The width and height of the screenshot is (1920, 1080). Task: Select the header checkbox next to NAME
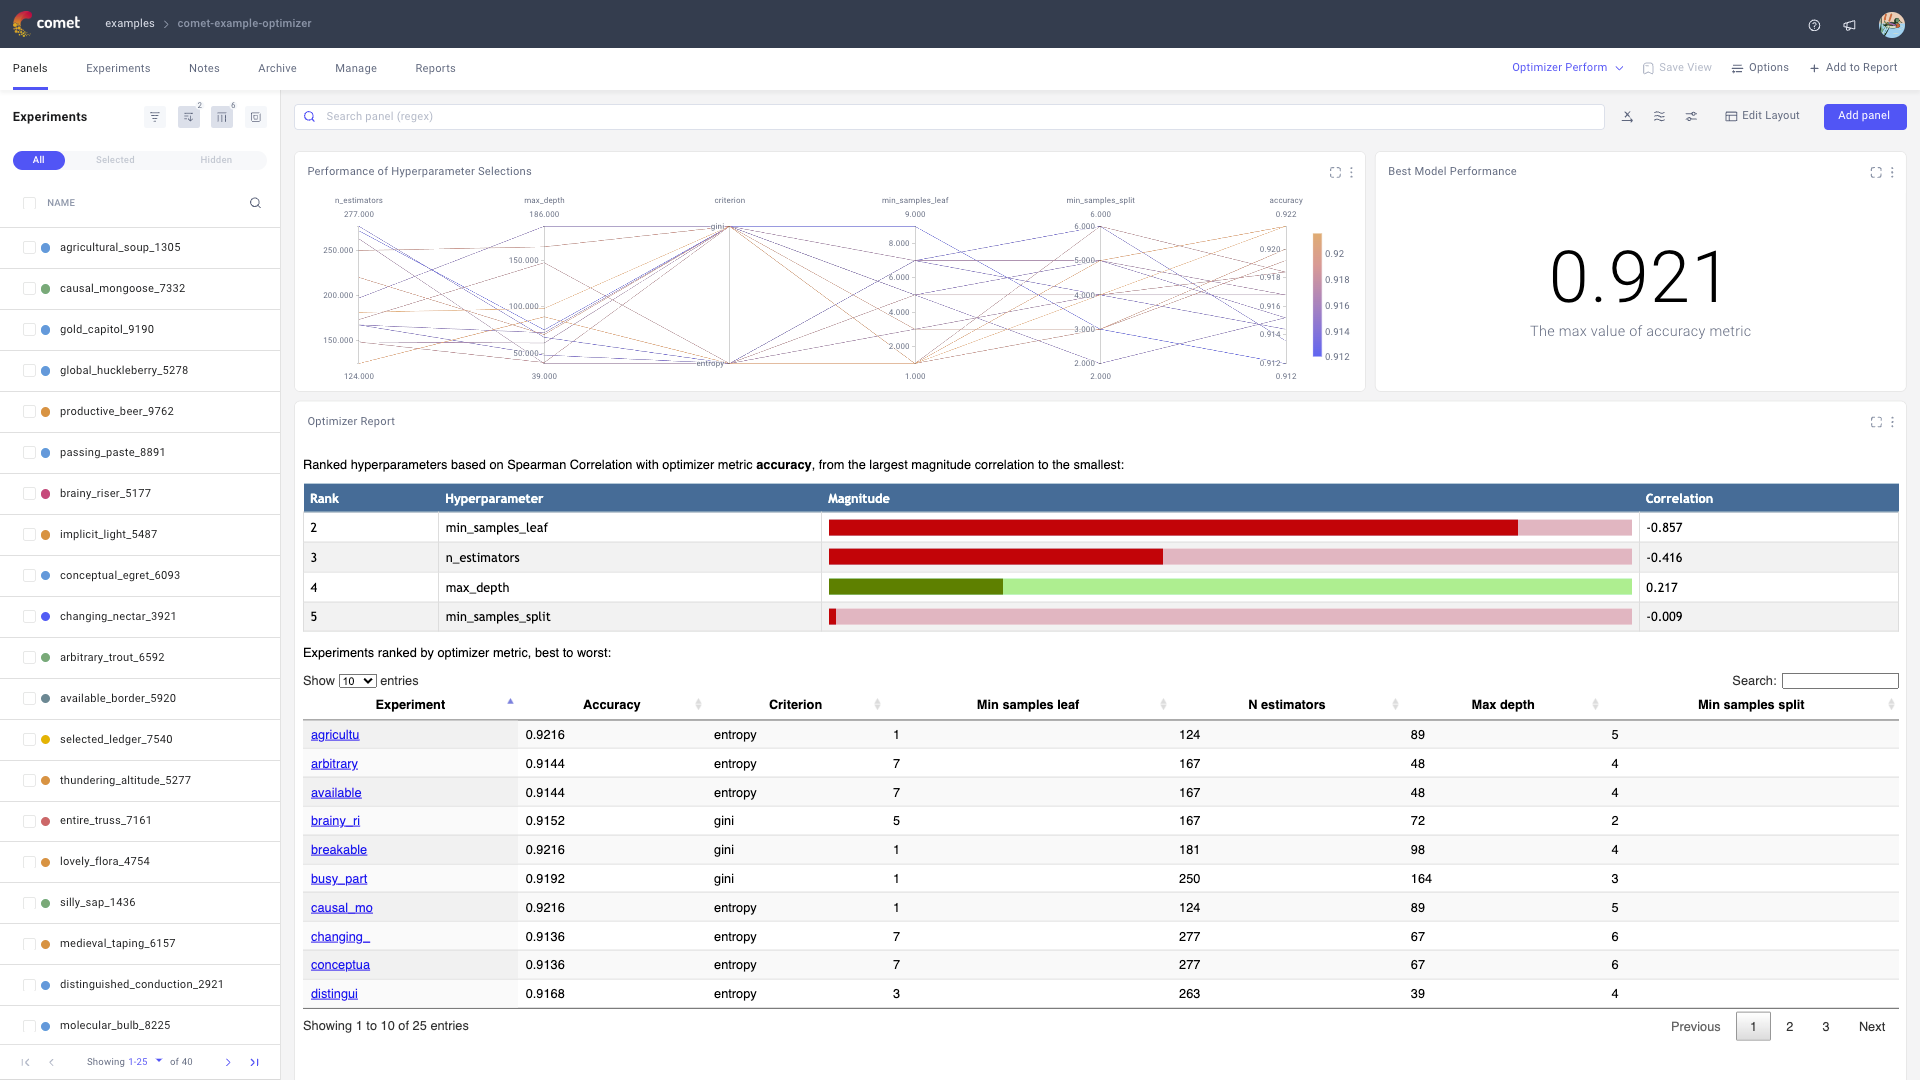(27, 202)
